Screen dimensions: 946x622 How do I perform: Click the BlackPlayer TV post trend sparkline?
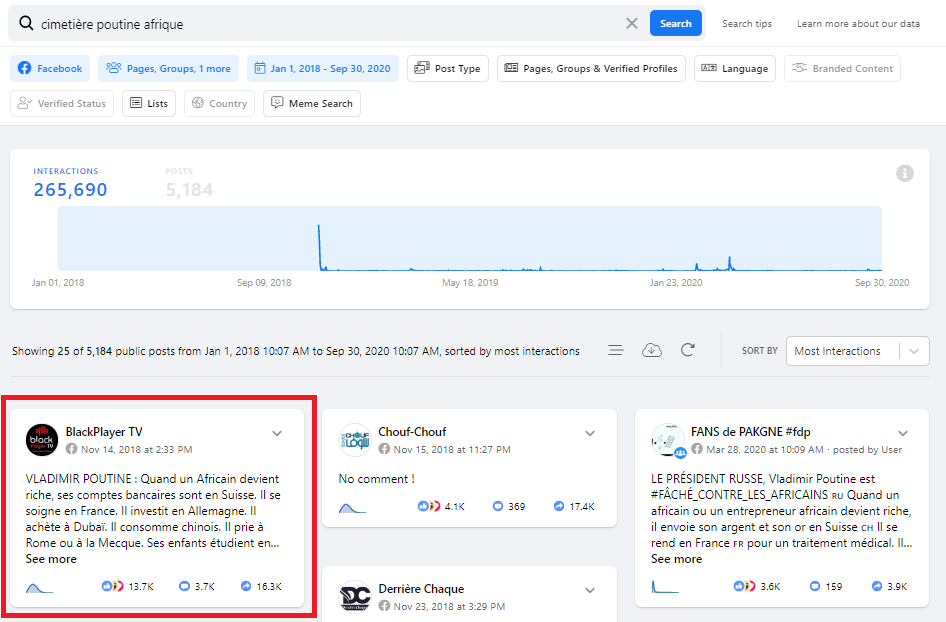coord(39,588)
